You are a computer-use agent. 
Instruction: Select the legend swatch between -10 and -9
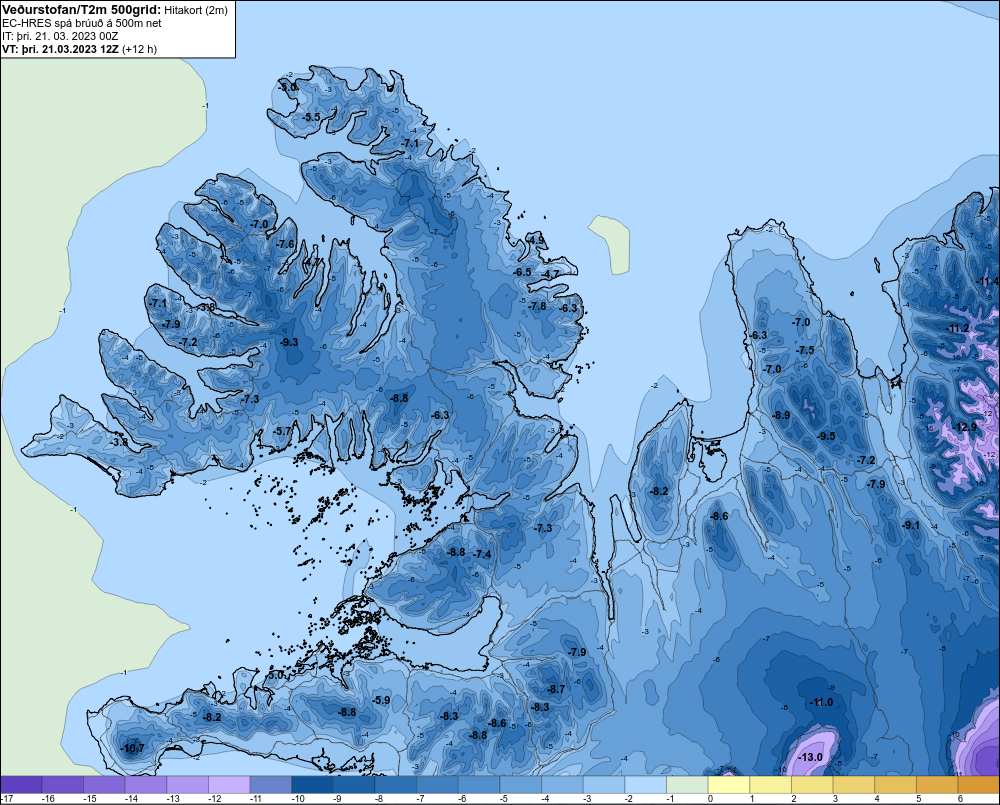312,785
